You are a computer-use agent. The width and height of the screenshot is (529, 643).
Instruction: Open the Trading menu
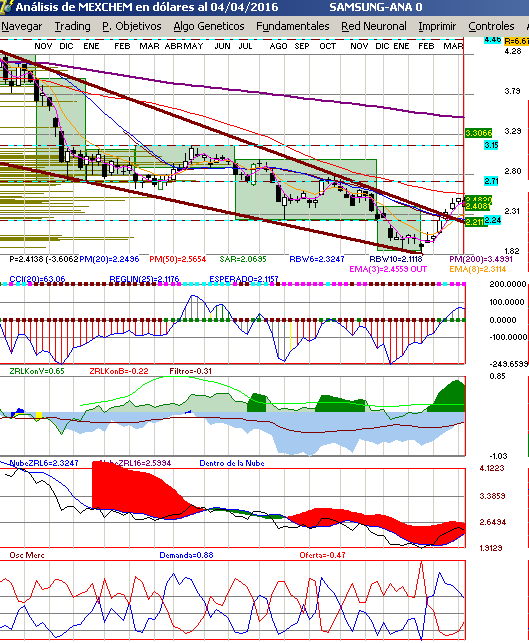point(73,26)
